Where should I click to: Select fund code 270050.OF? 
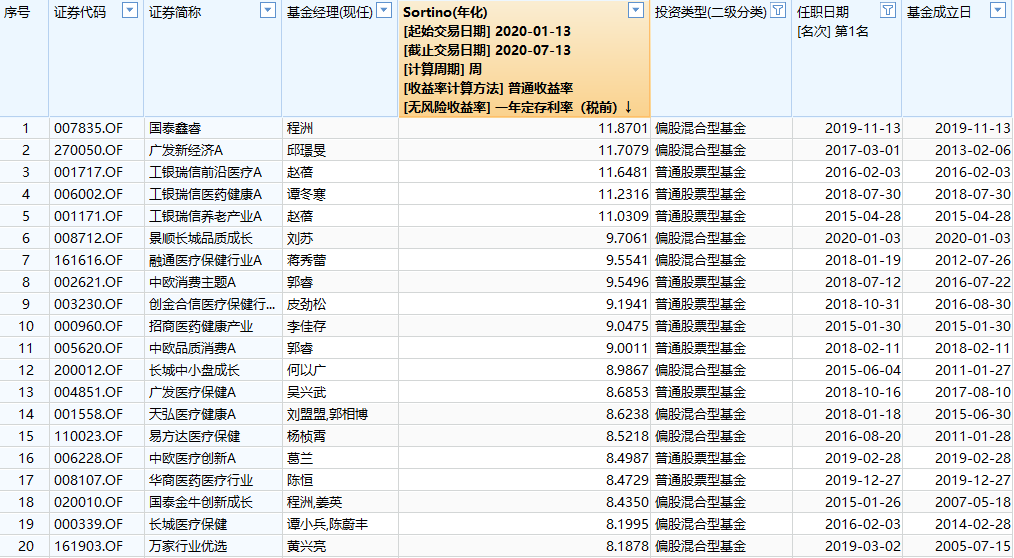tap(89, 150)
